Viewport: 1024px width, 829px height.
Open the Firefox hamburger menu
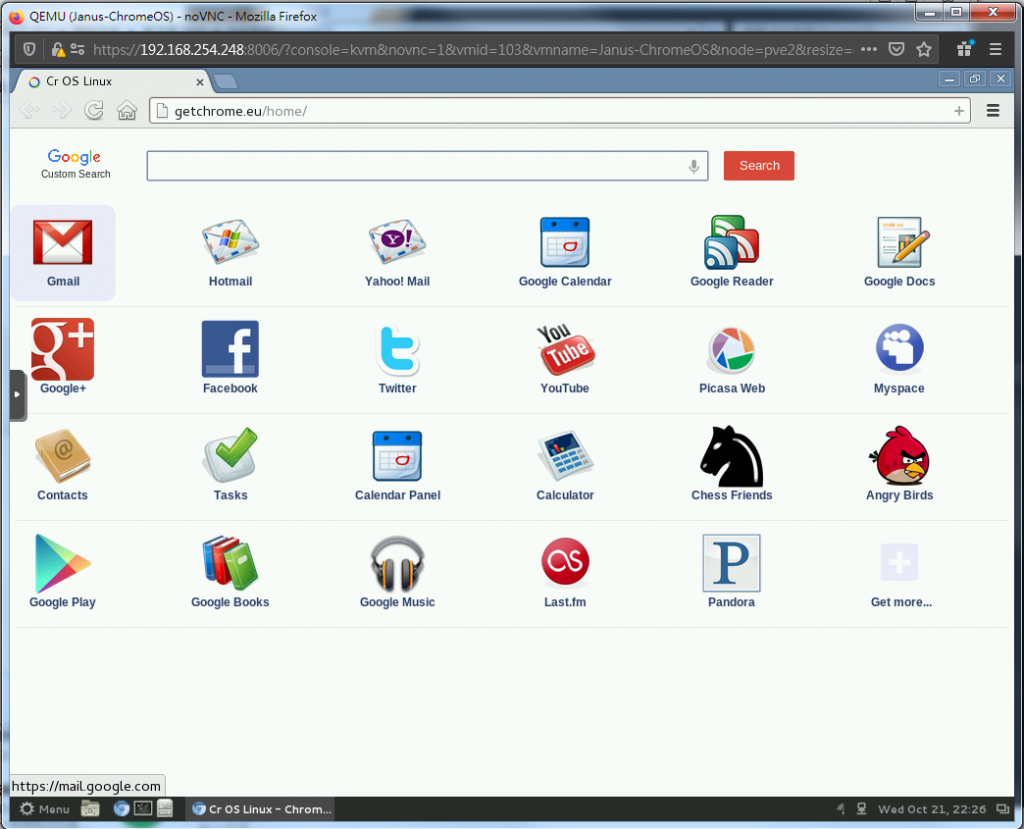tap(995, 49)
